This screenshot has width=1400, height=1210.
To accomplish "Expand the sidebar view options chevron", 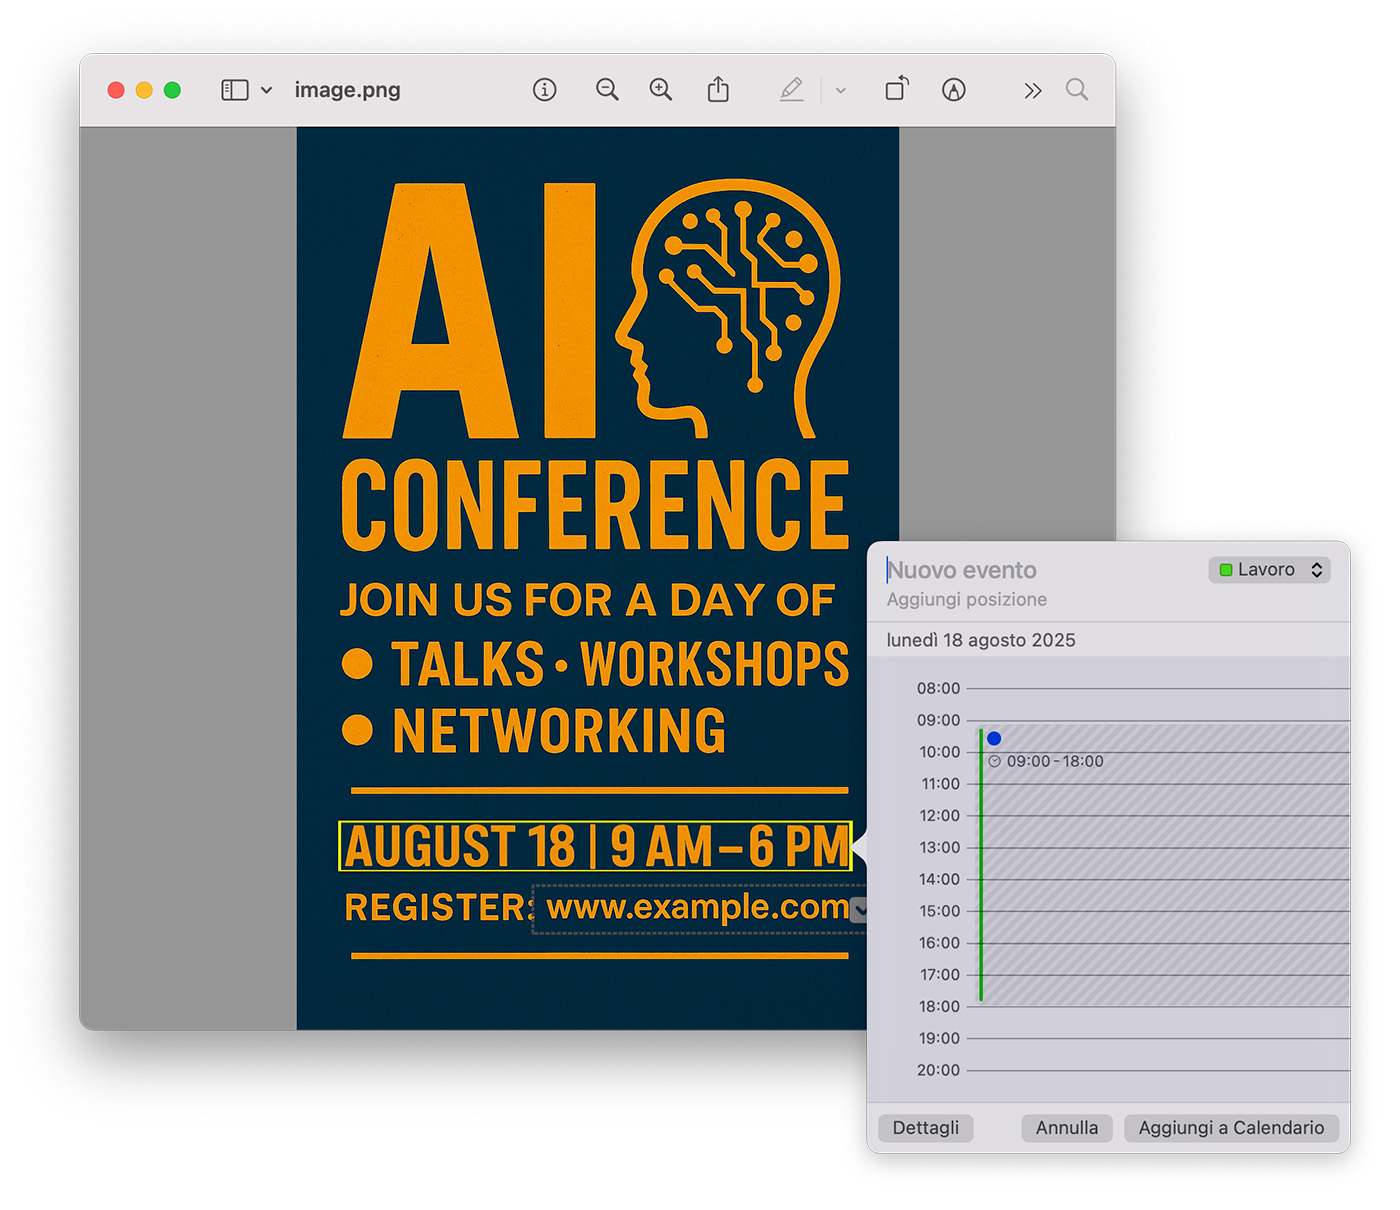I will click(x=267, y=90).
